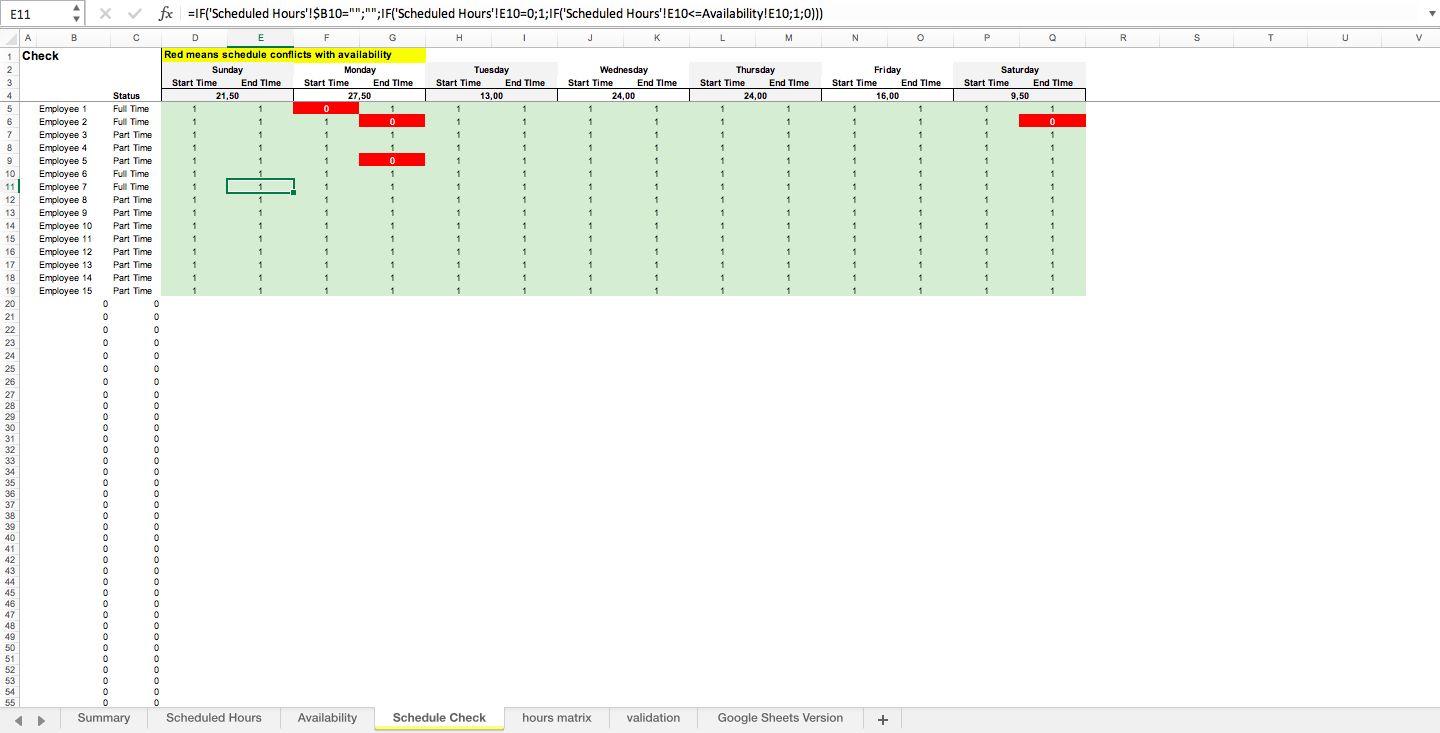The height and width of the screenshot is (733, 1440).
Task: Click the 'Monday' header cell
Action: (x=359, y=70)
